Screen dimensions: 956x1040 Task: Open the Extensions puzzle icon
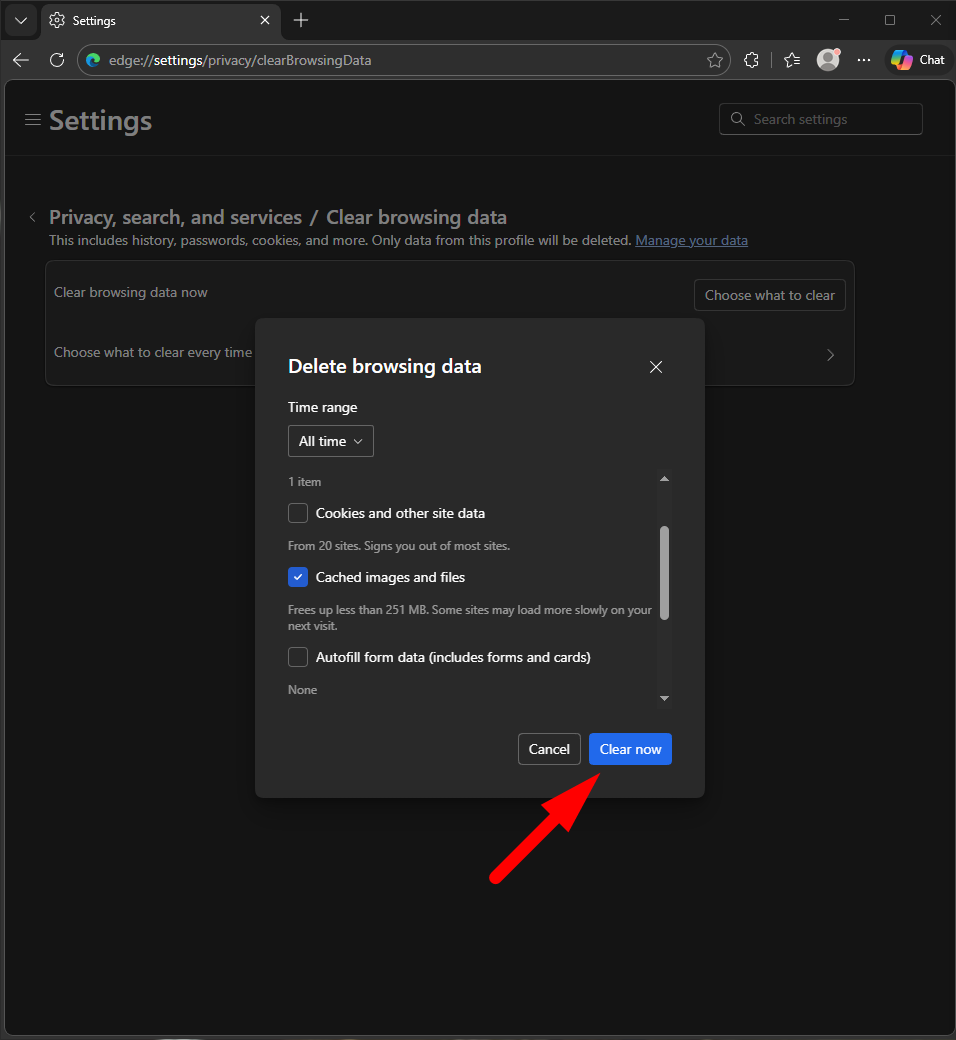pyautogui.click(x=751, y=60)
